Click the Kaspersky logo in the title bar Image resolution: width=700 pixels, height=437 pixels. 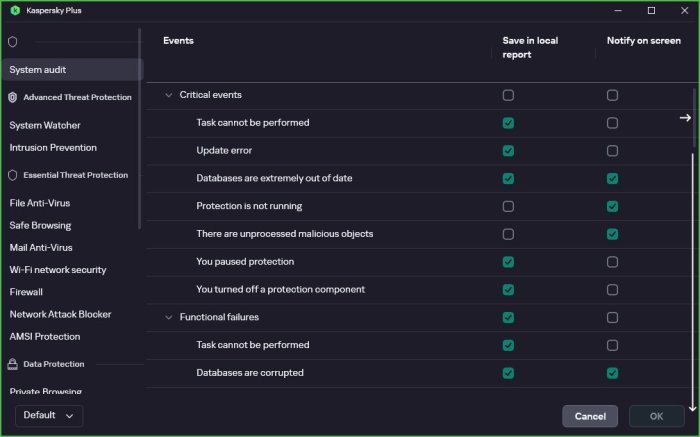(15, 10)
